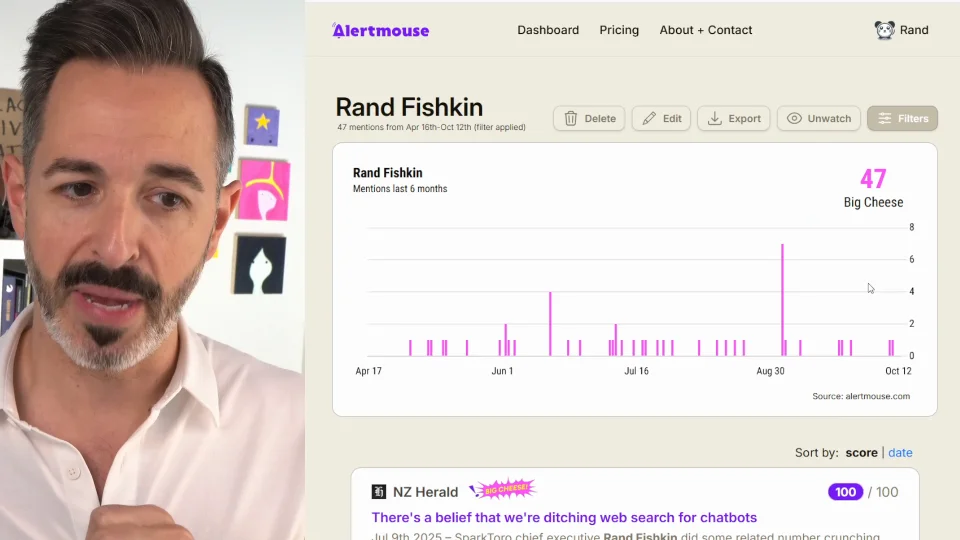Open the NZ Herald article headline
The width and height of the screenshot is (960, 540).
point(564,517)
